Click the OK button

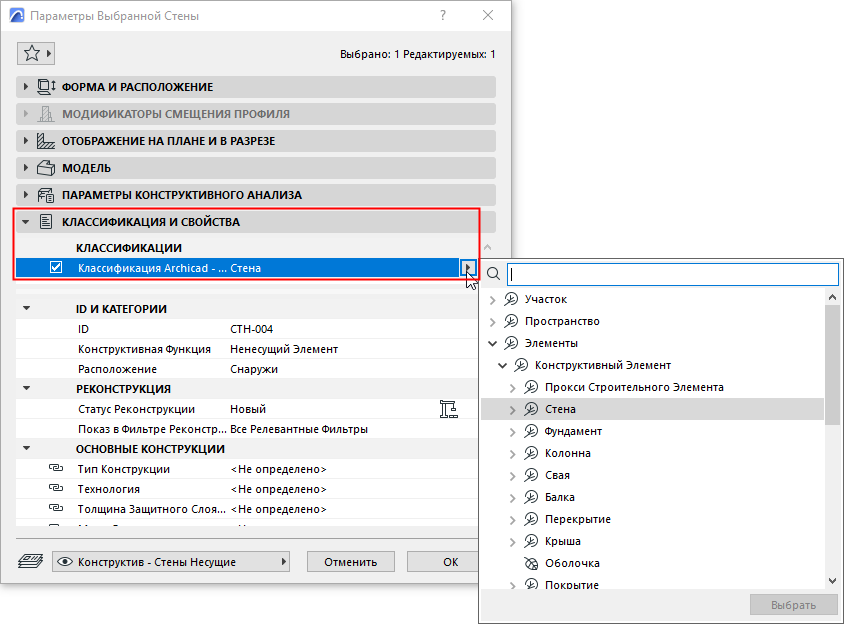coord(442,562)
